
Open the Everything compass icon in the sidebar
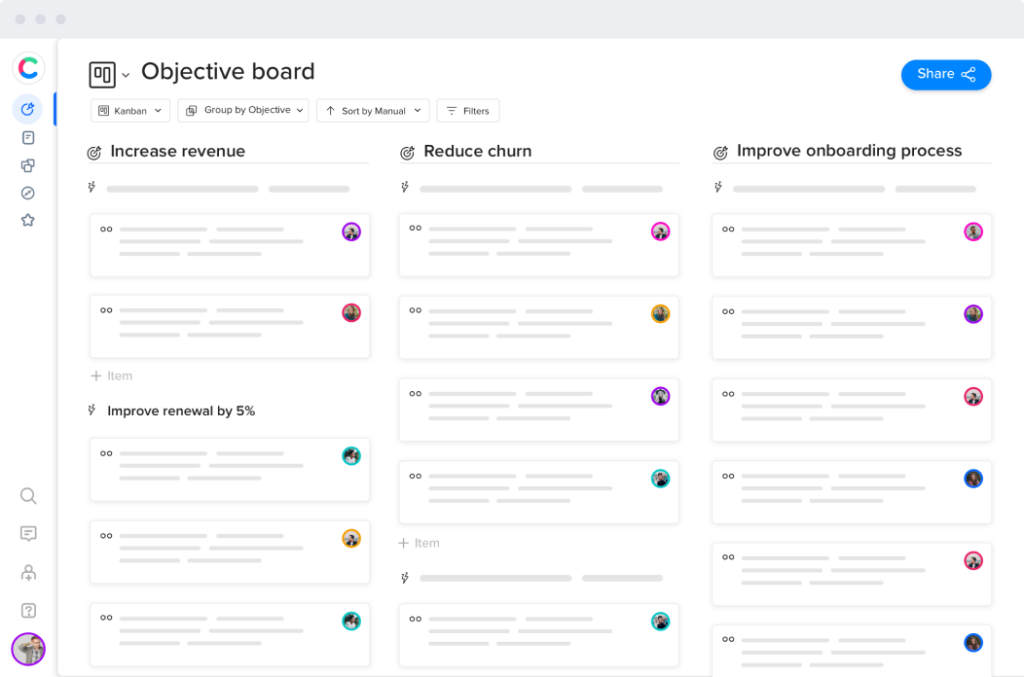[x=28, y=192]
